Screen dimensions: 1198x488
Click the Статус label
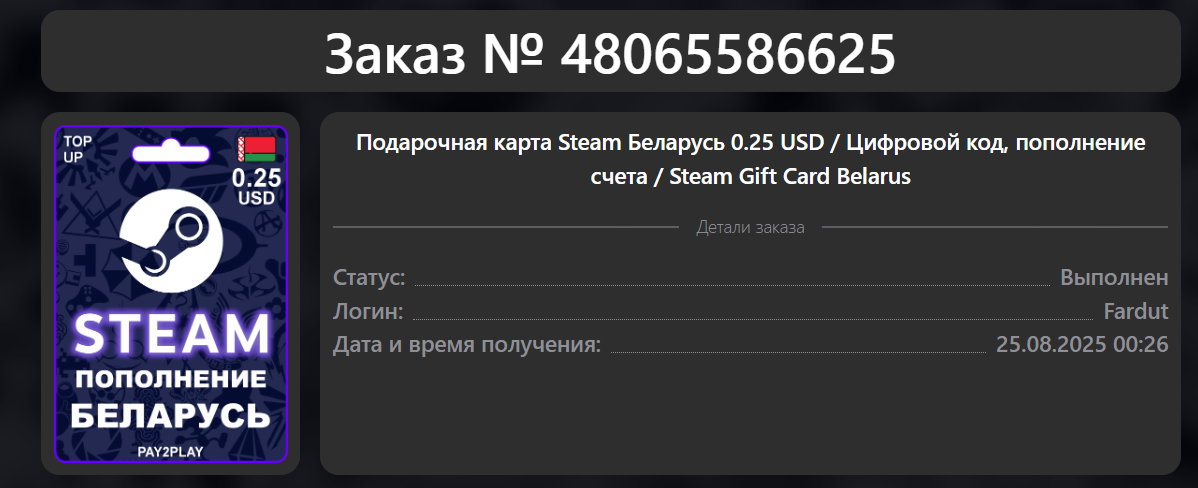coord(369,277)
